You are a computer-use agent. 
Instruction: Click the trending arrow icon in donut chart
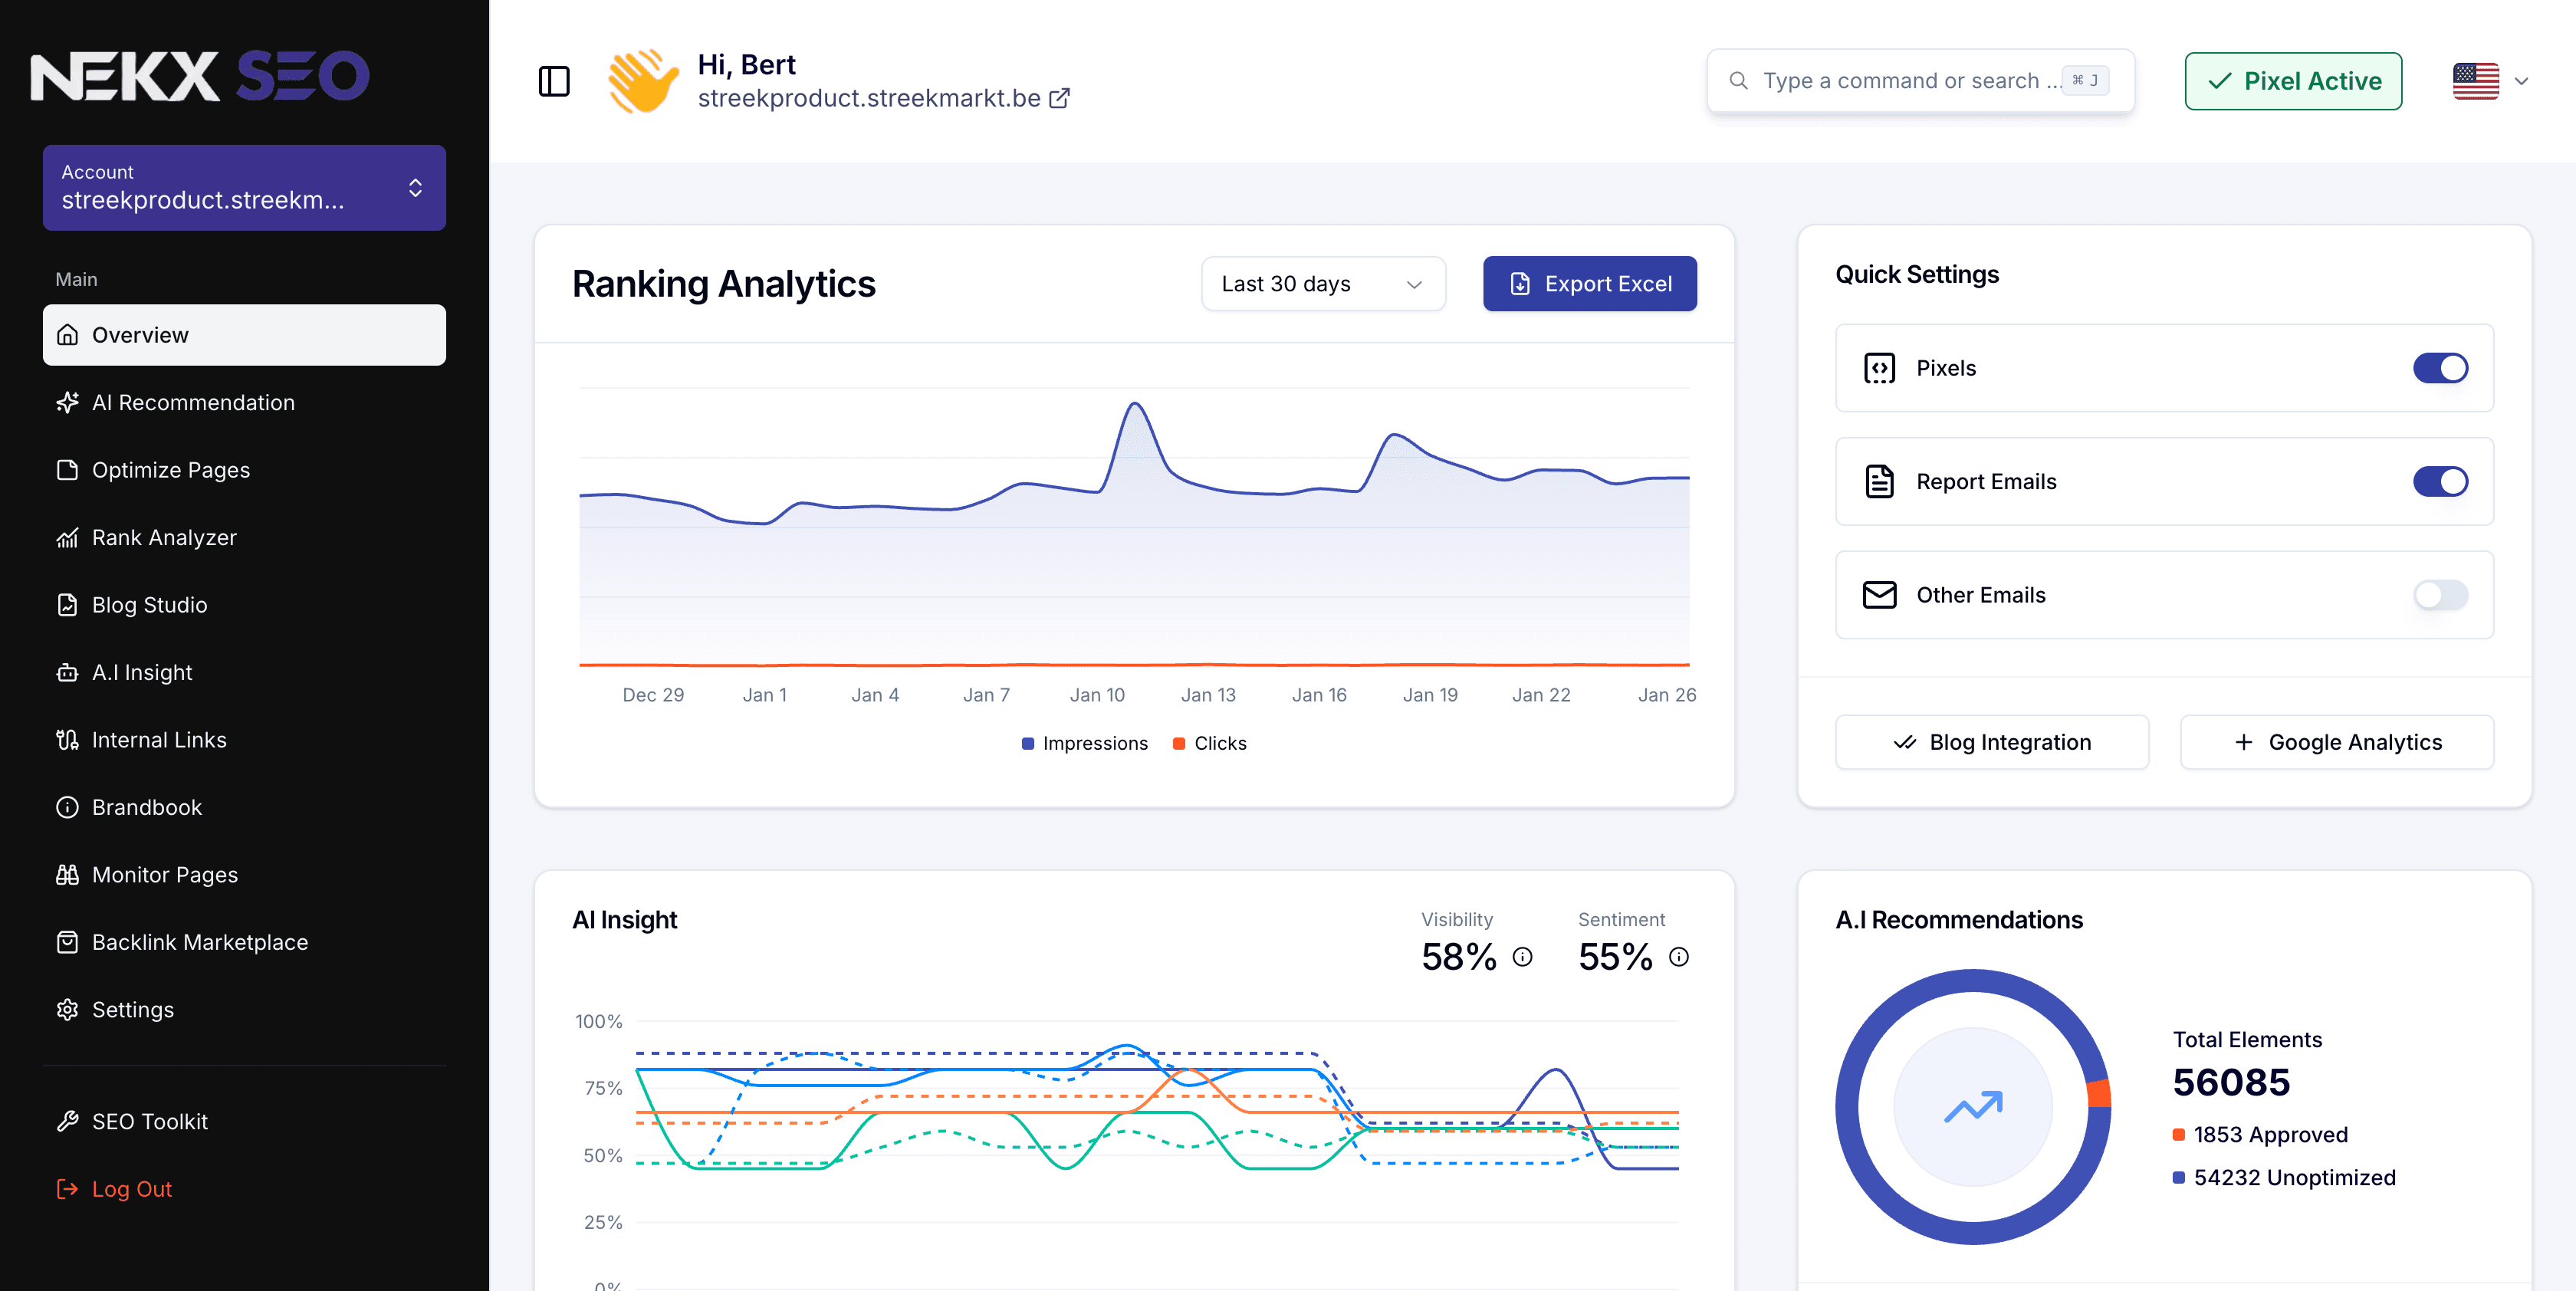pos(1973,1106)
